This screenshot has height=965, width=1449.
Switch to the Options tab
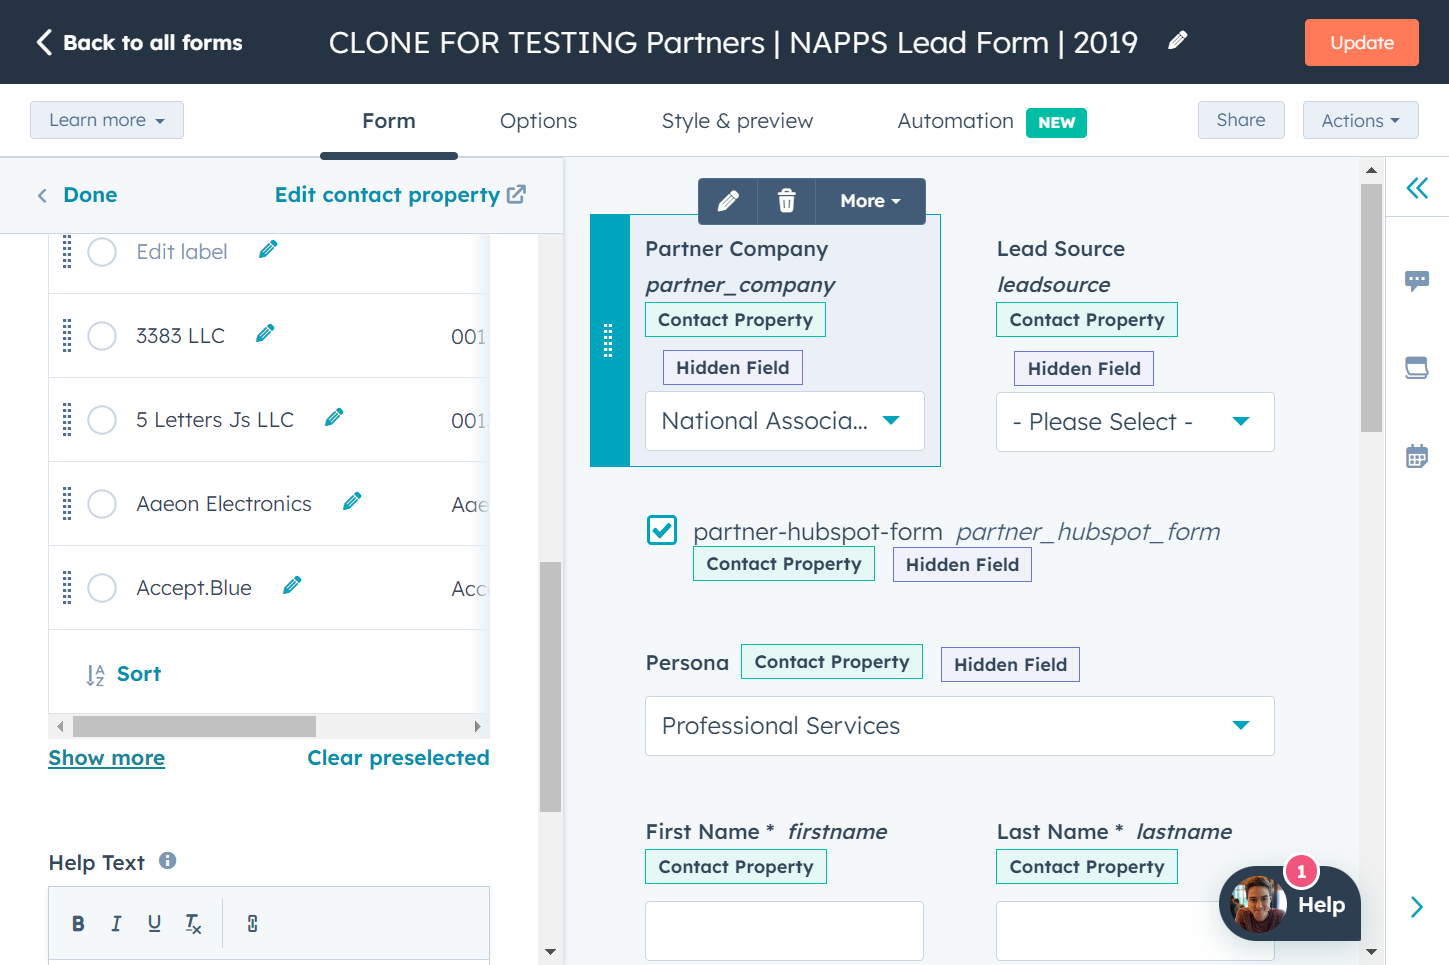pyautogui.click(x=538, y=121)
